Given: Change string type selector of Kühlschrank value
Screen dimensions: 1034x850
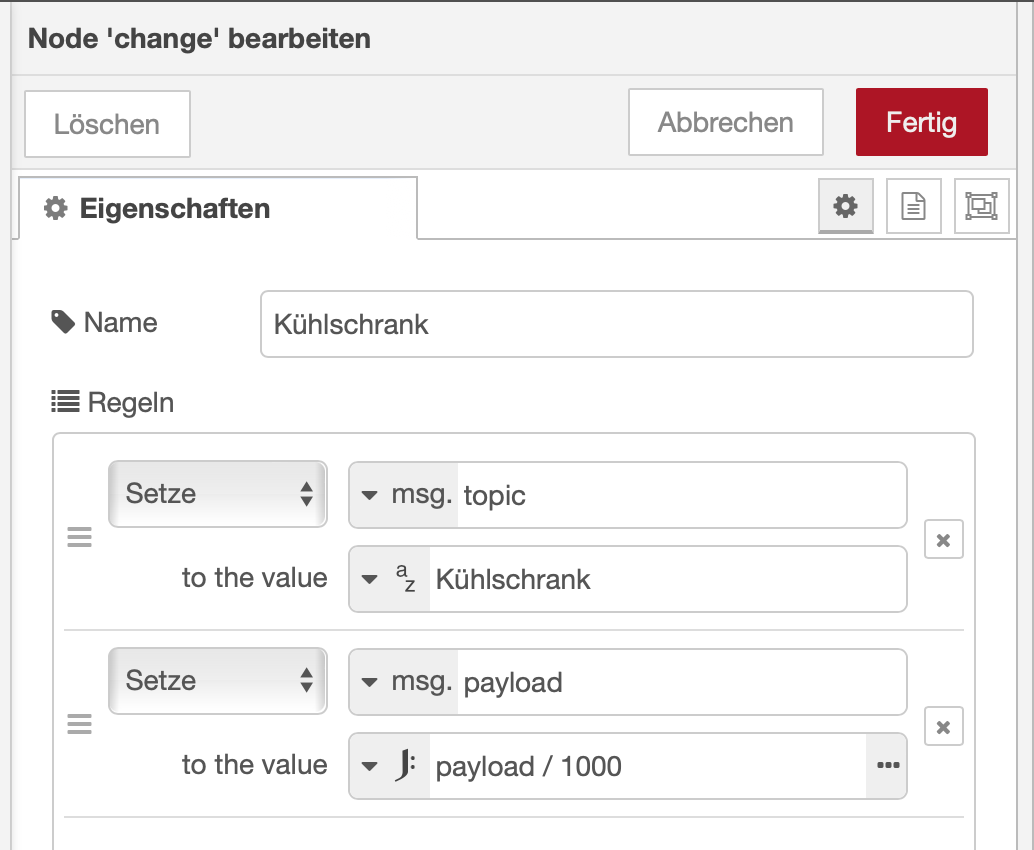Looking at the screenshot, I should click(x=390, y=580).
